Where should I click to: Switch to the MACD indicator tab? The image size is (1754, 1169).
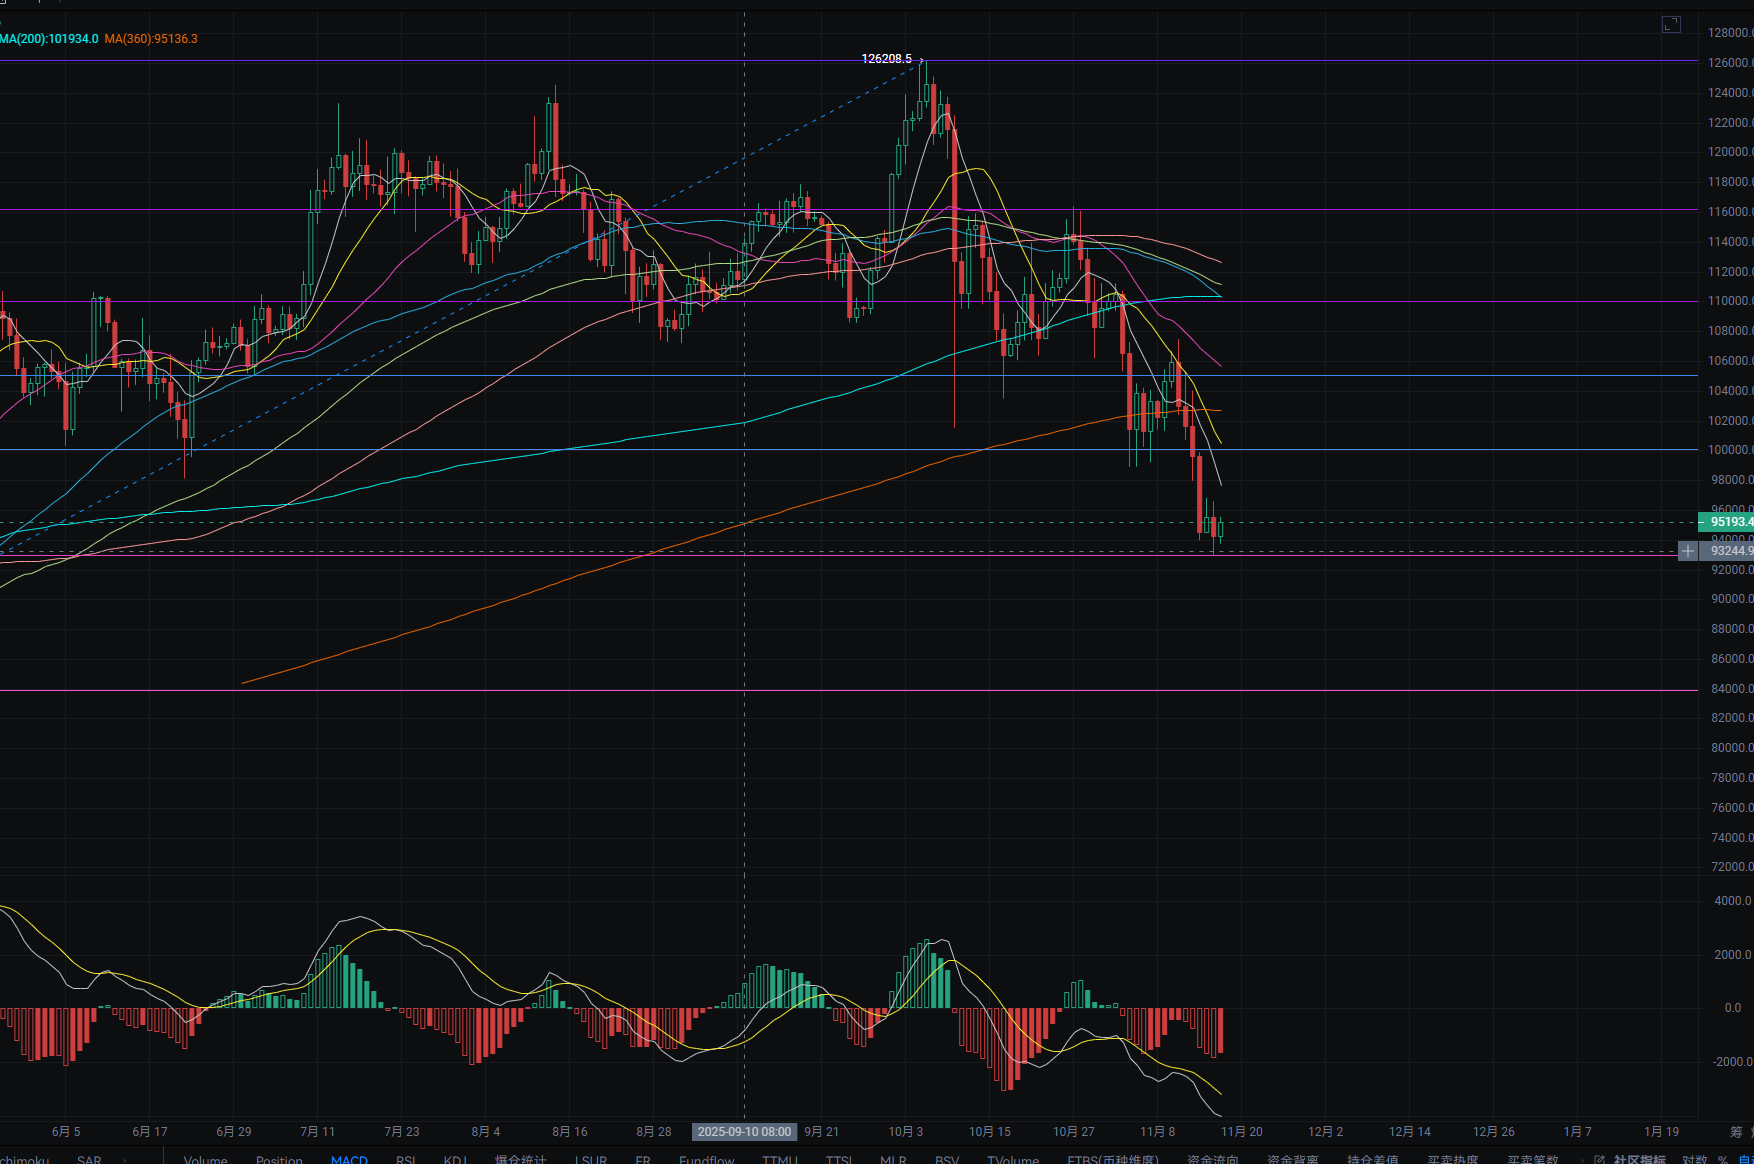coord(349,1161)
